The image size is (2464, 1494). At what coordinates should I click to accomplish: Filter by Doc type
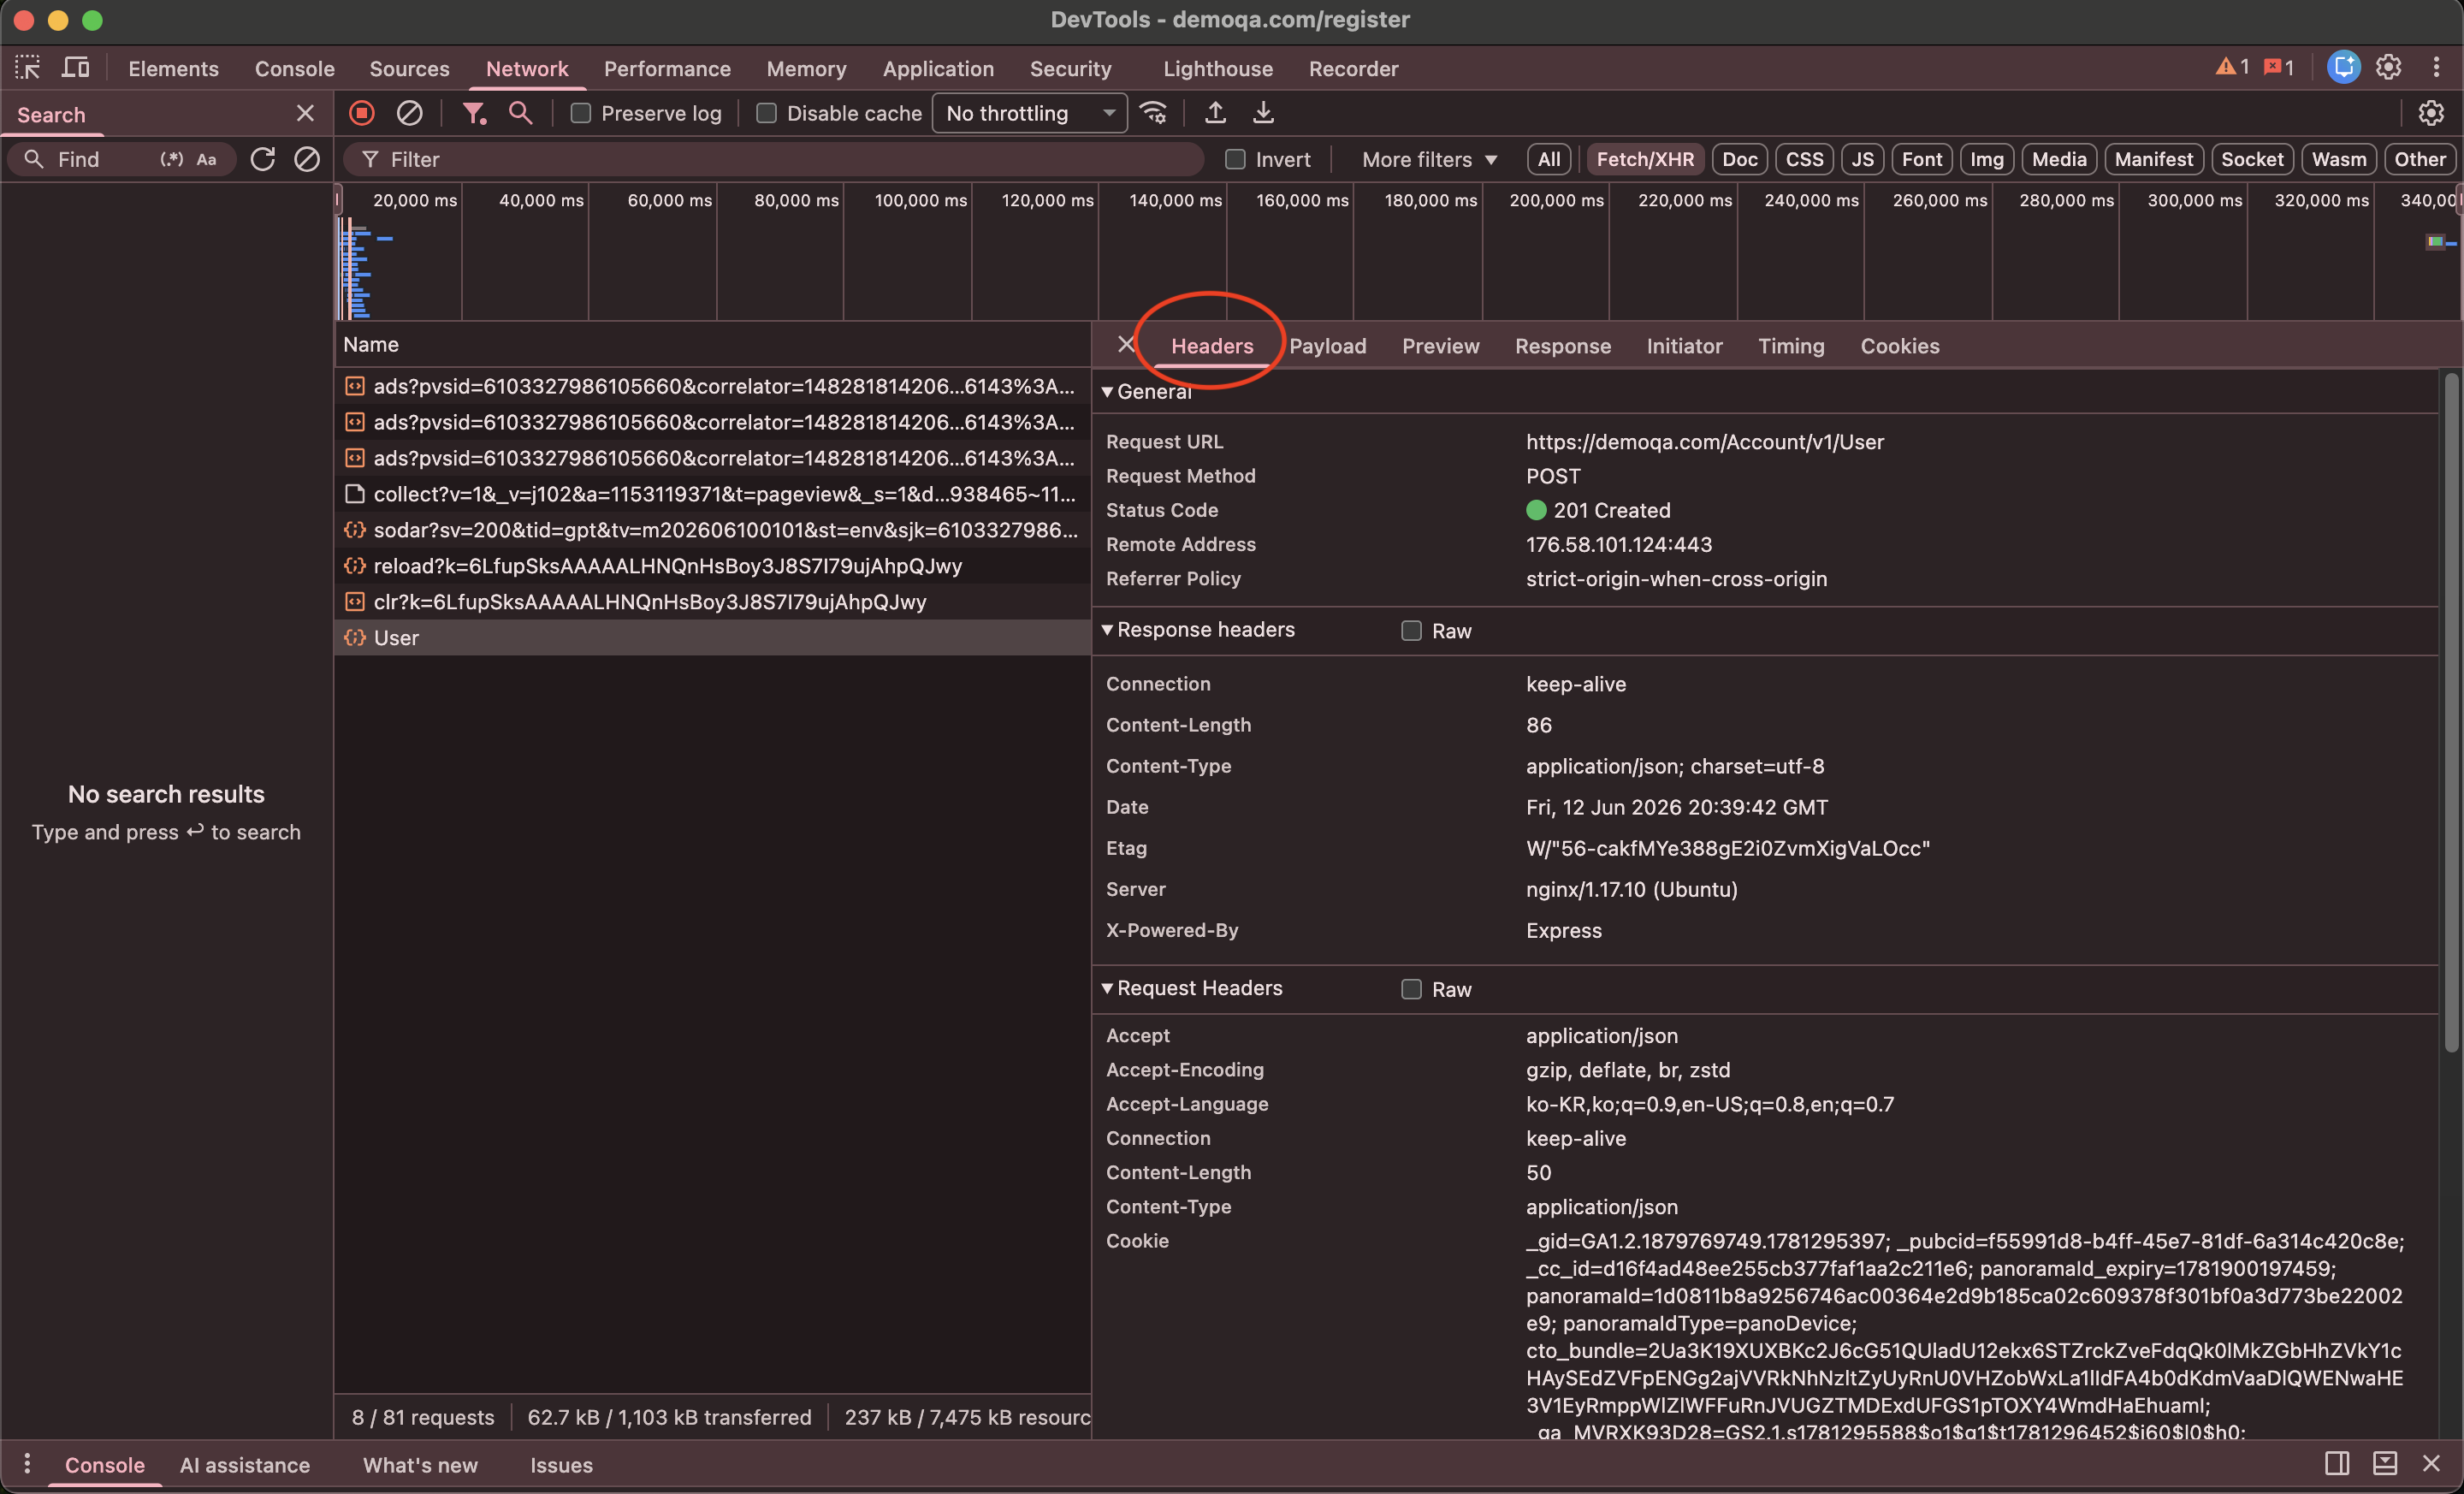(1739, 159)
